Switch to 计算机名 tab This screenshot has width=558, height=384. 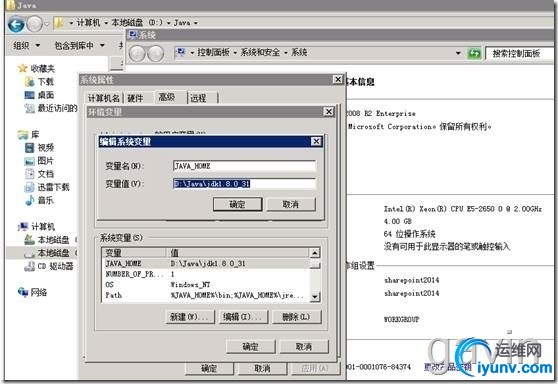point(104,98)
